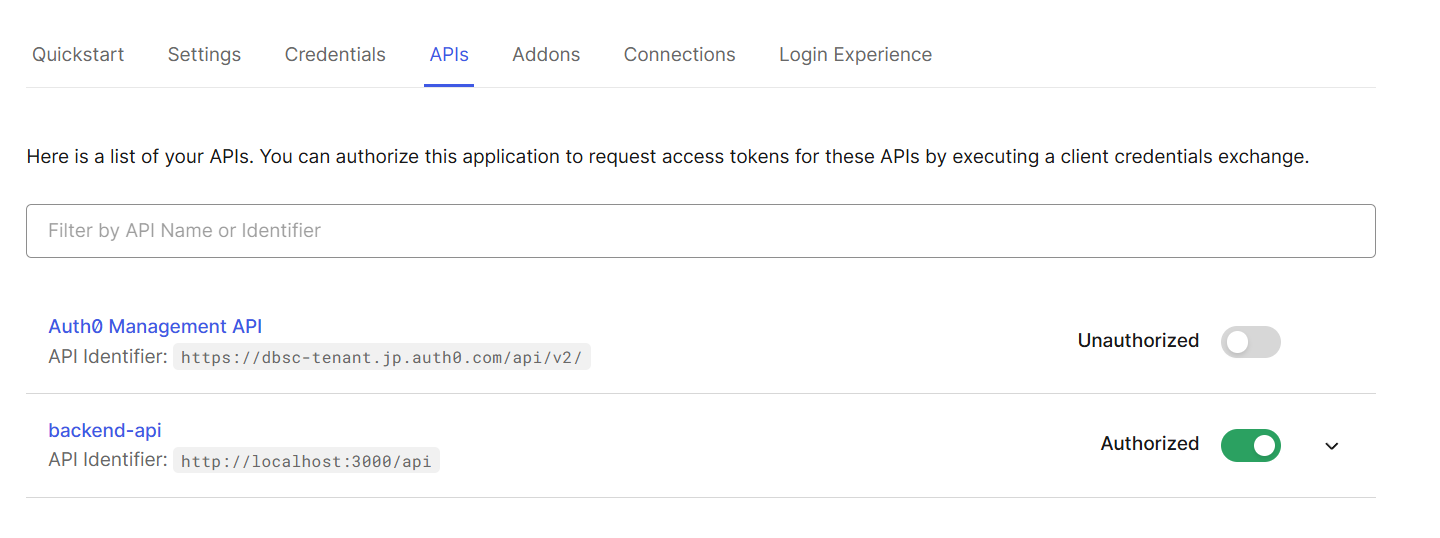Click the API Identifier label under Auth0 Management API

(107, 356)
